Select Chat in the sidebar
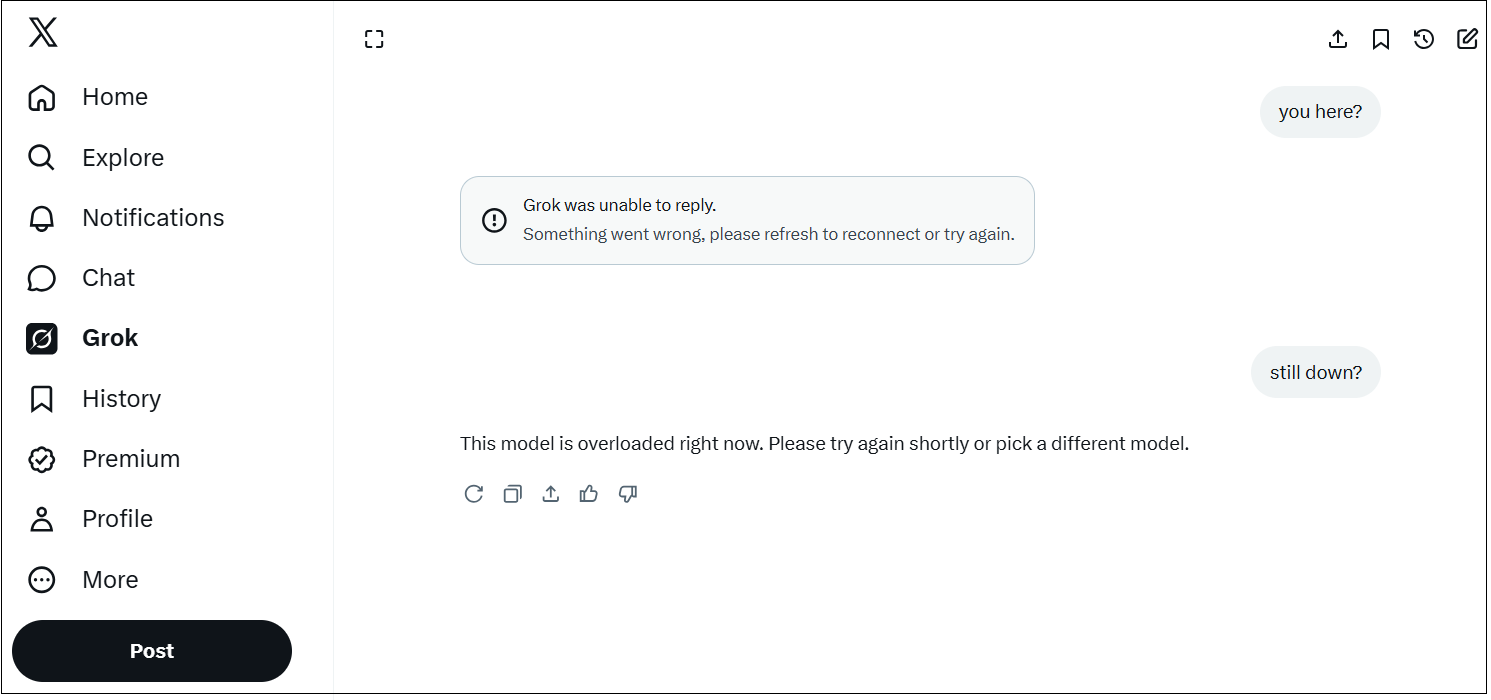The height and width of the screenshot is (700, 1491). 108,278
